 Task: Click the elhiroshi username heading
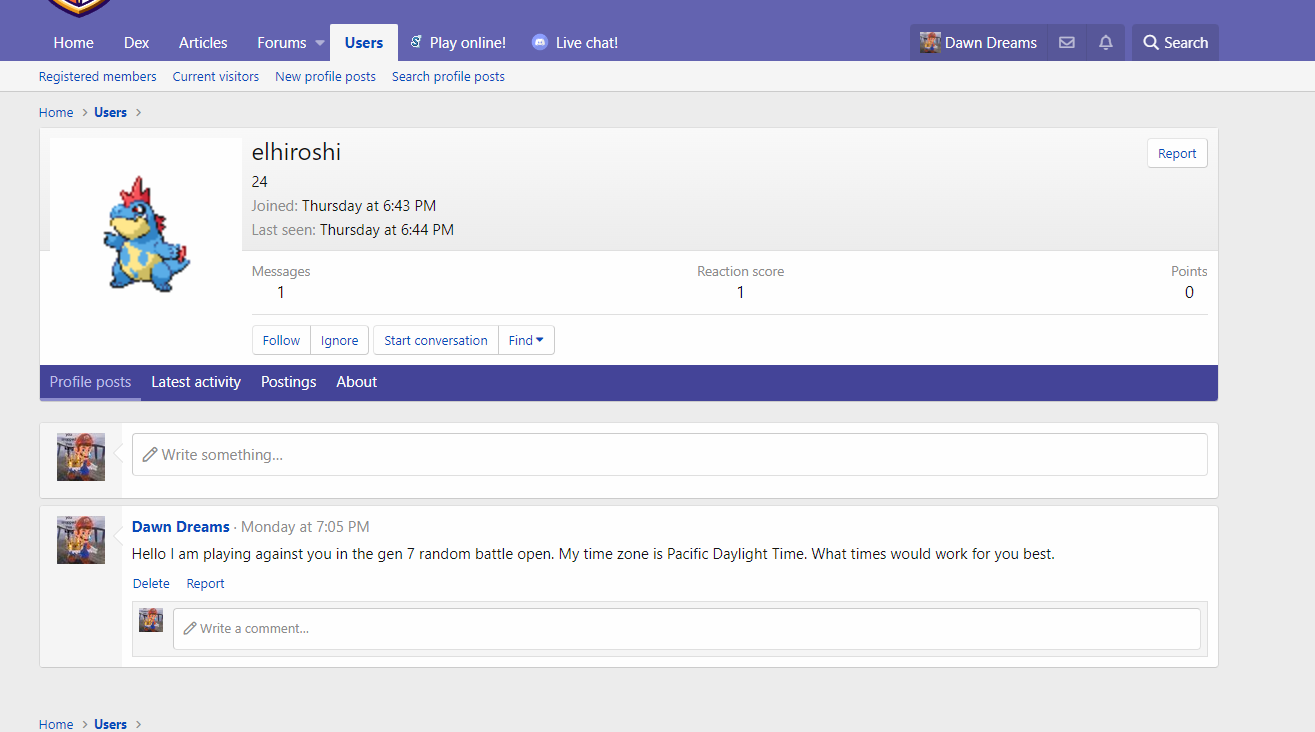tap(296, 153)
